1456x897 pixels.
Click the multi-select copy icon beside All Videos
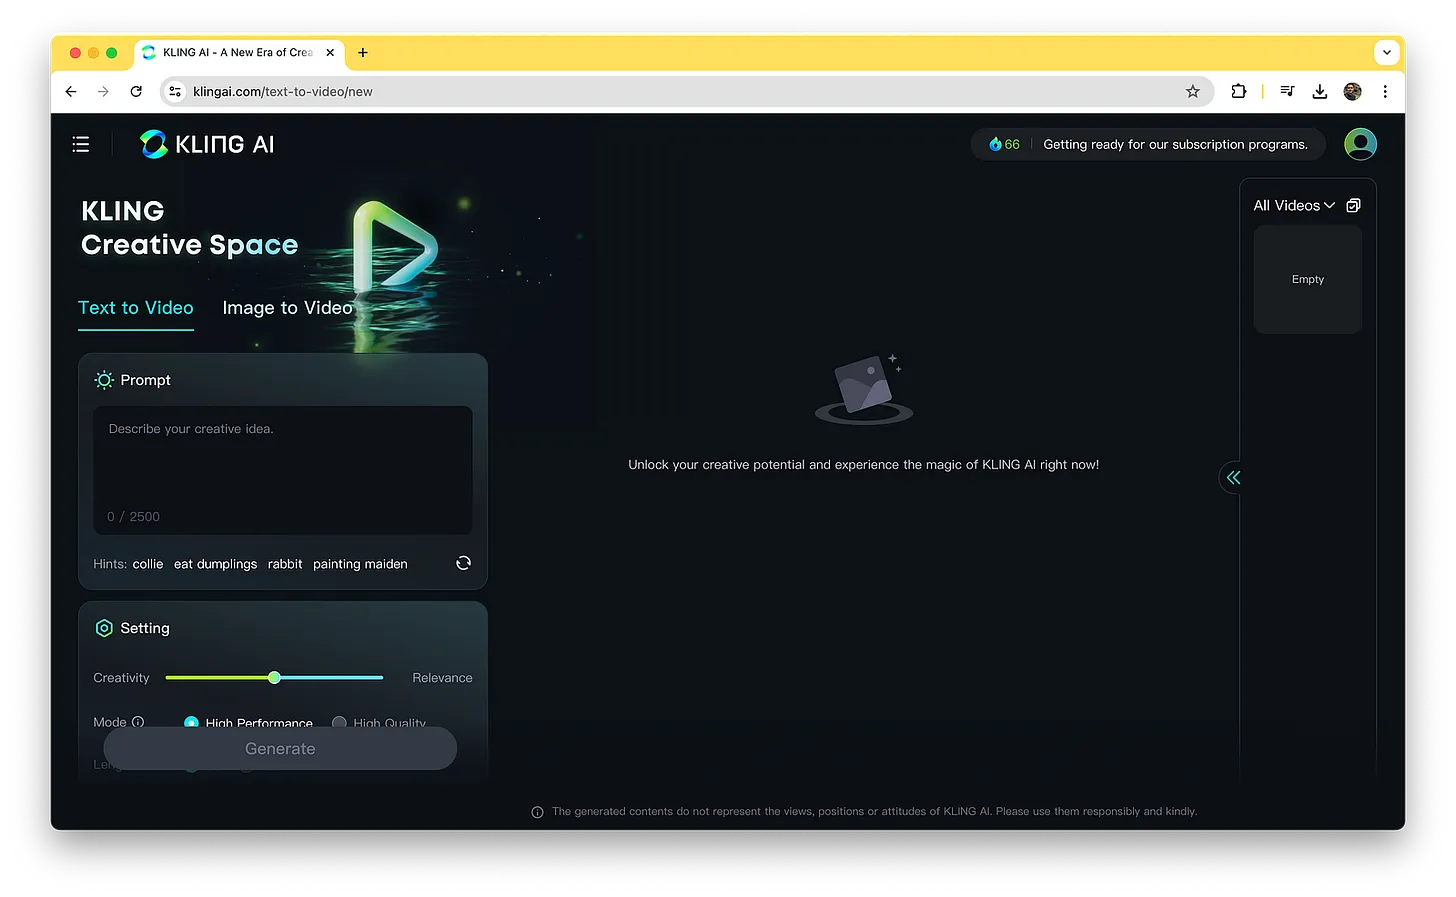pyautogui.click(x=1353, y=205)
